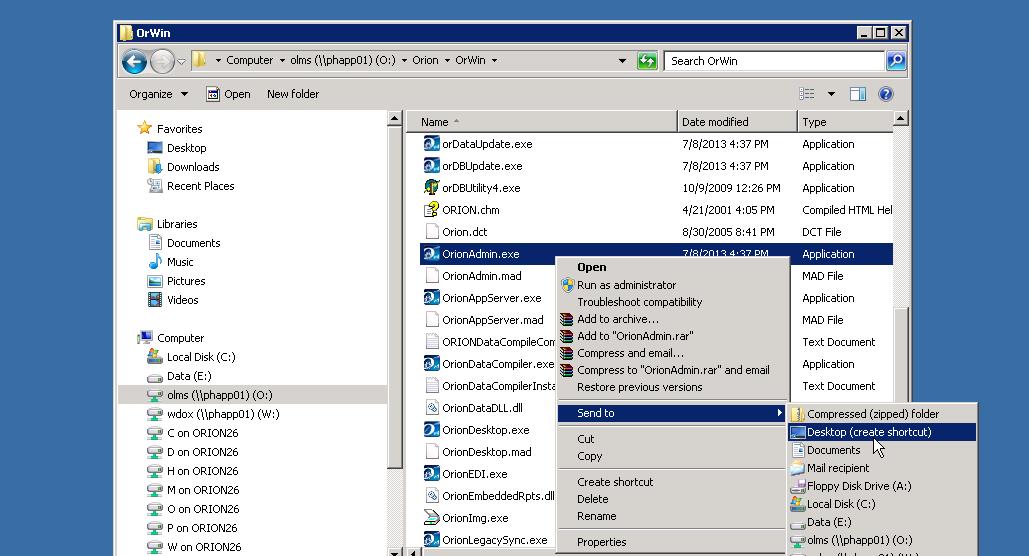Image resolution: width=1029 pixels, height=556 pixels.
Task: Click the orDataUpdate.exe file icon
Action: [431, 143]
